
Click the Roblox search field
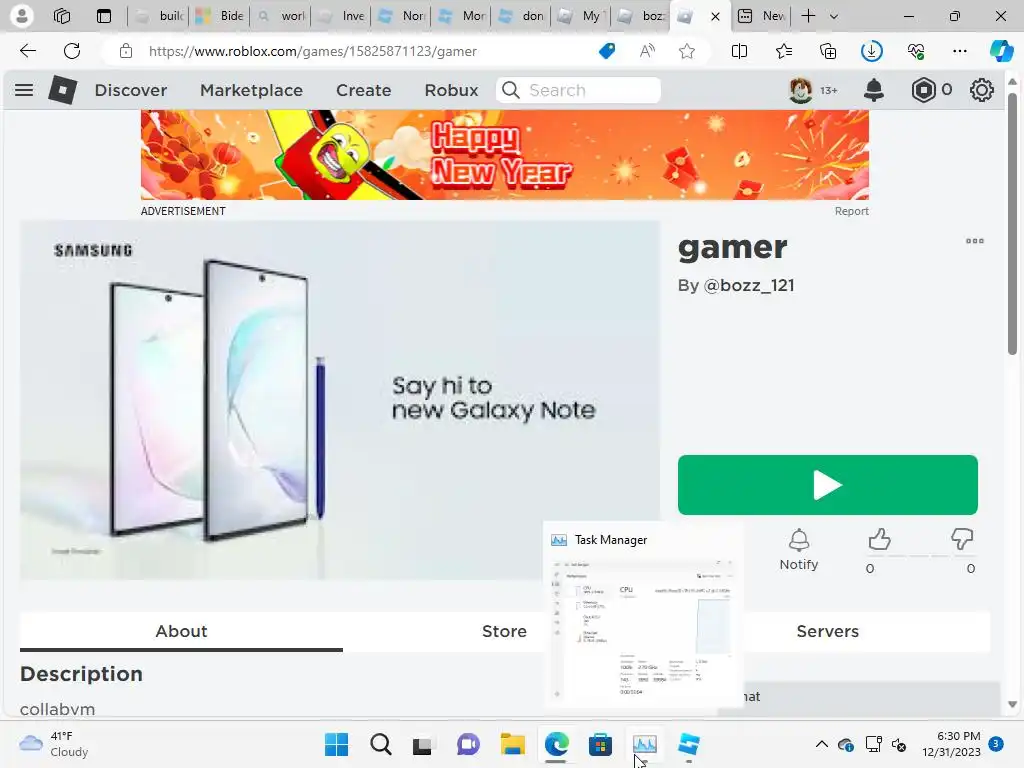(579, 90)
